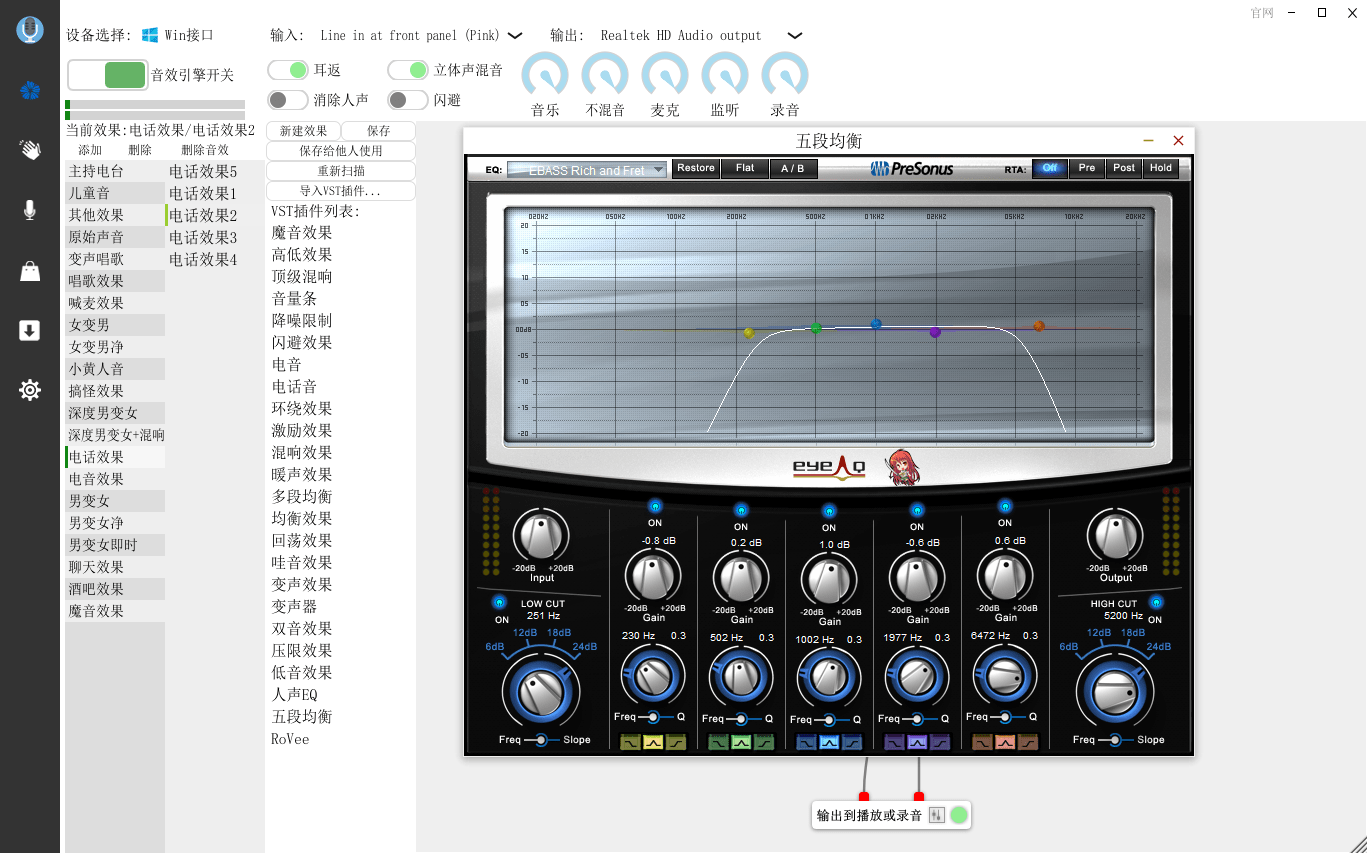Image resolution: width=1367 pixels, height=853 pixels.
Task: Click the Input gain knob
Action: pyautogui.click(x=541, y=535)
